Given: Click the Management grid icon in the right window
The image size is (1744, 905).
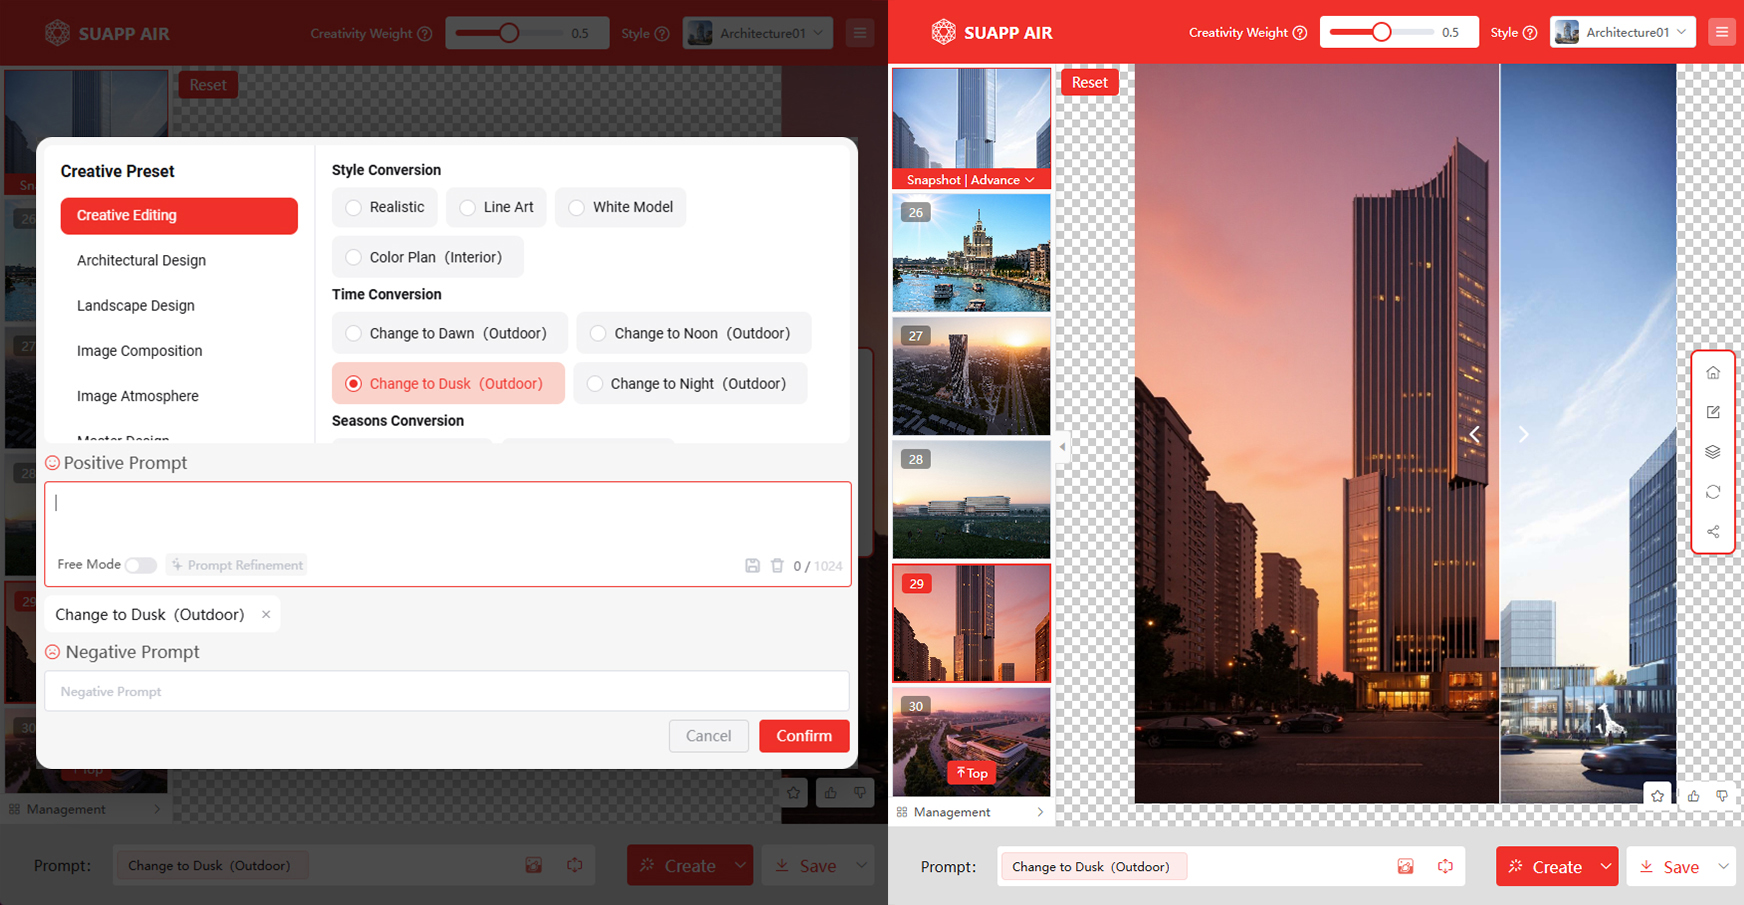Looking at the screenshot, I should pos(902,812).
